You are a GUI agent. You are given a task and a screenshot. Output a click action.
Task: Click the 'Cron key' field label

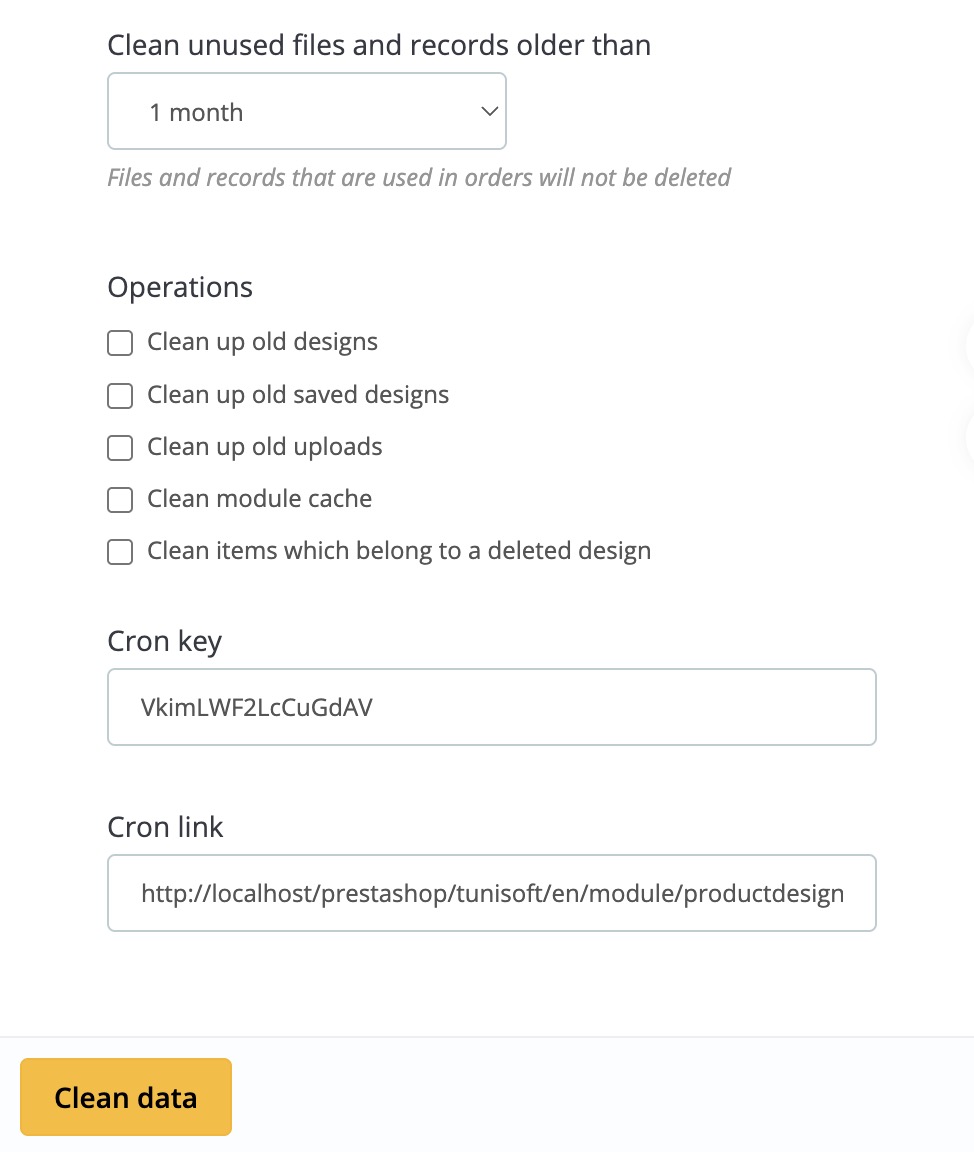pyautogui.click(x=165, y=641)
